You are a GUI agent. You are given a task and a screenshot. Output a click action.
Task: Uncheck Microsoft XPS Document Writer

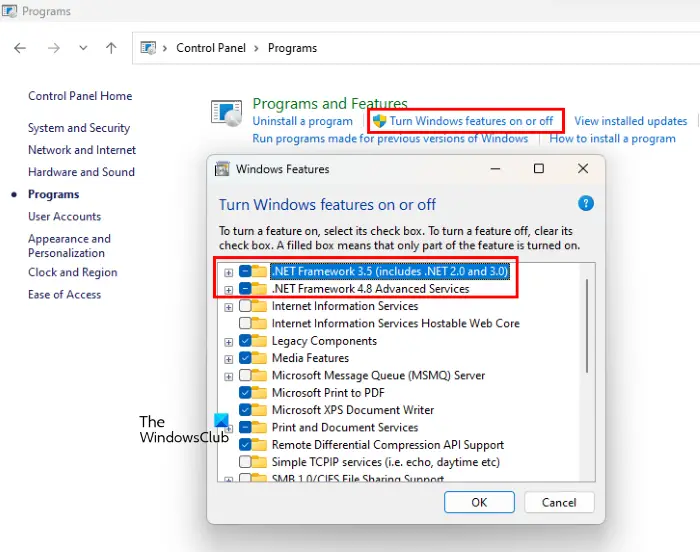(245, 410)
